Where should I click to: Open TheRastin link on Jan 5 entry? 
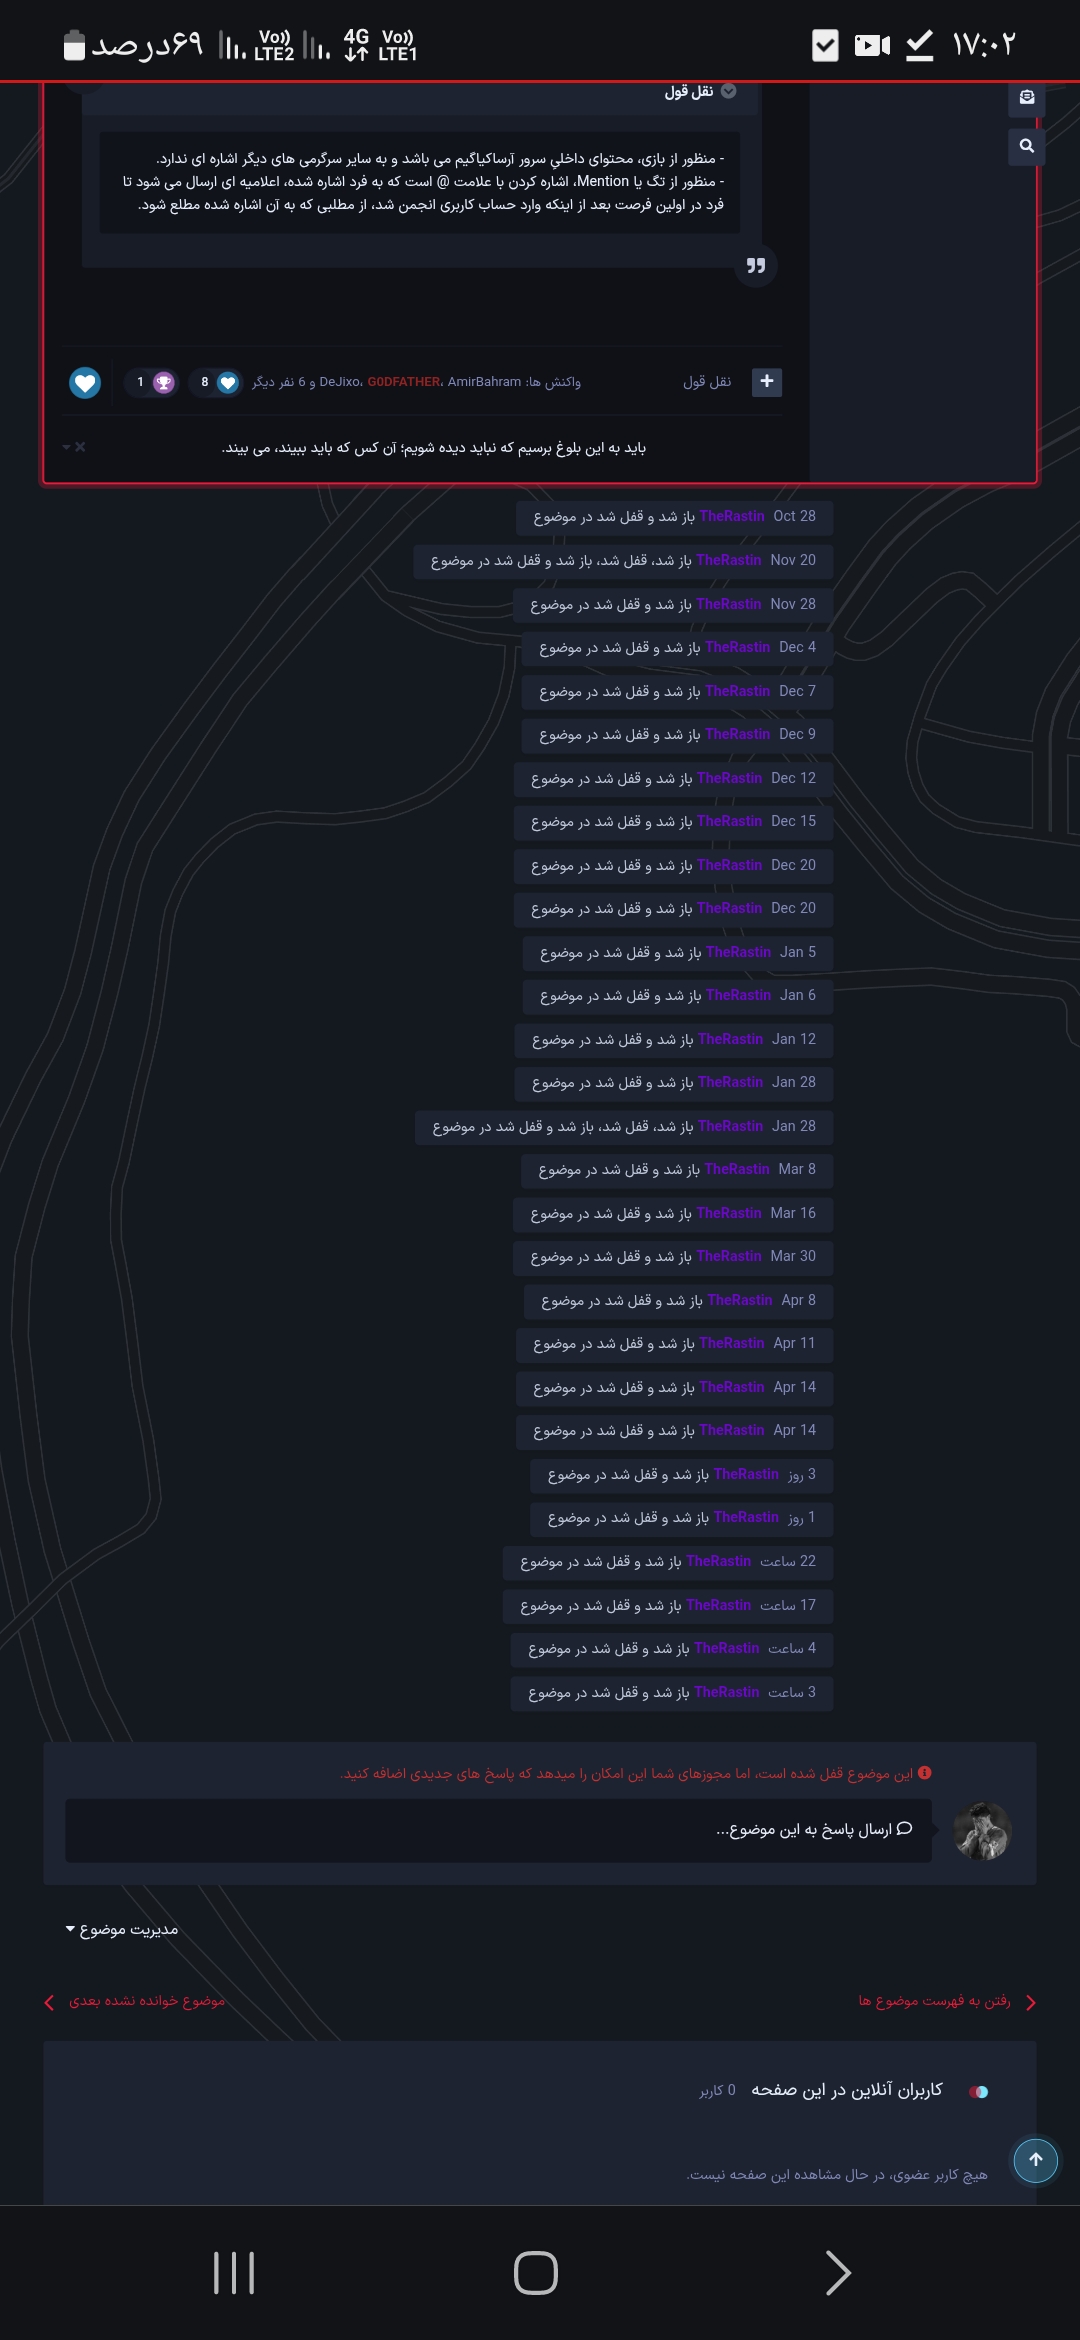pos(739,952)
